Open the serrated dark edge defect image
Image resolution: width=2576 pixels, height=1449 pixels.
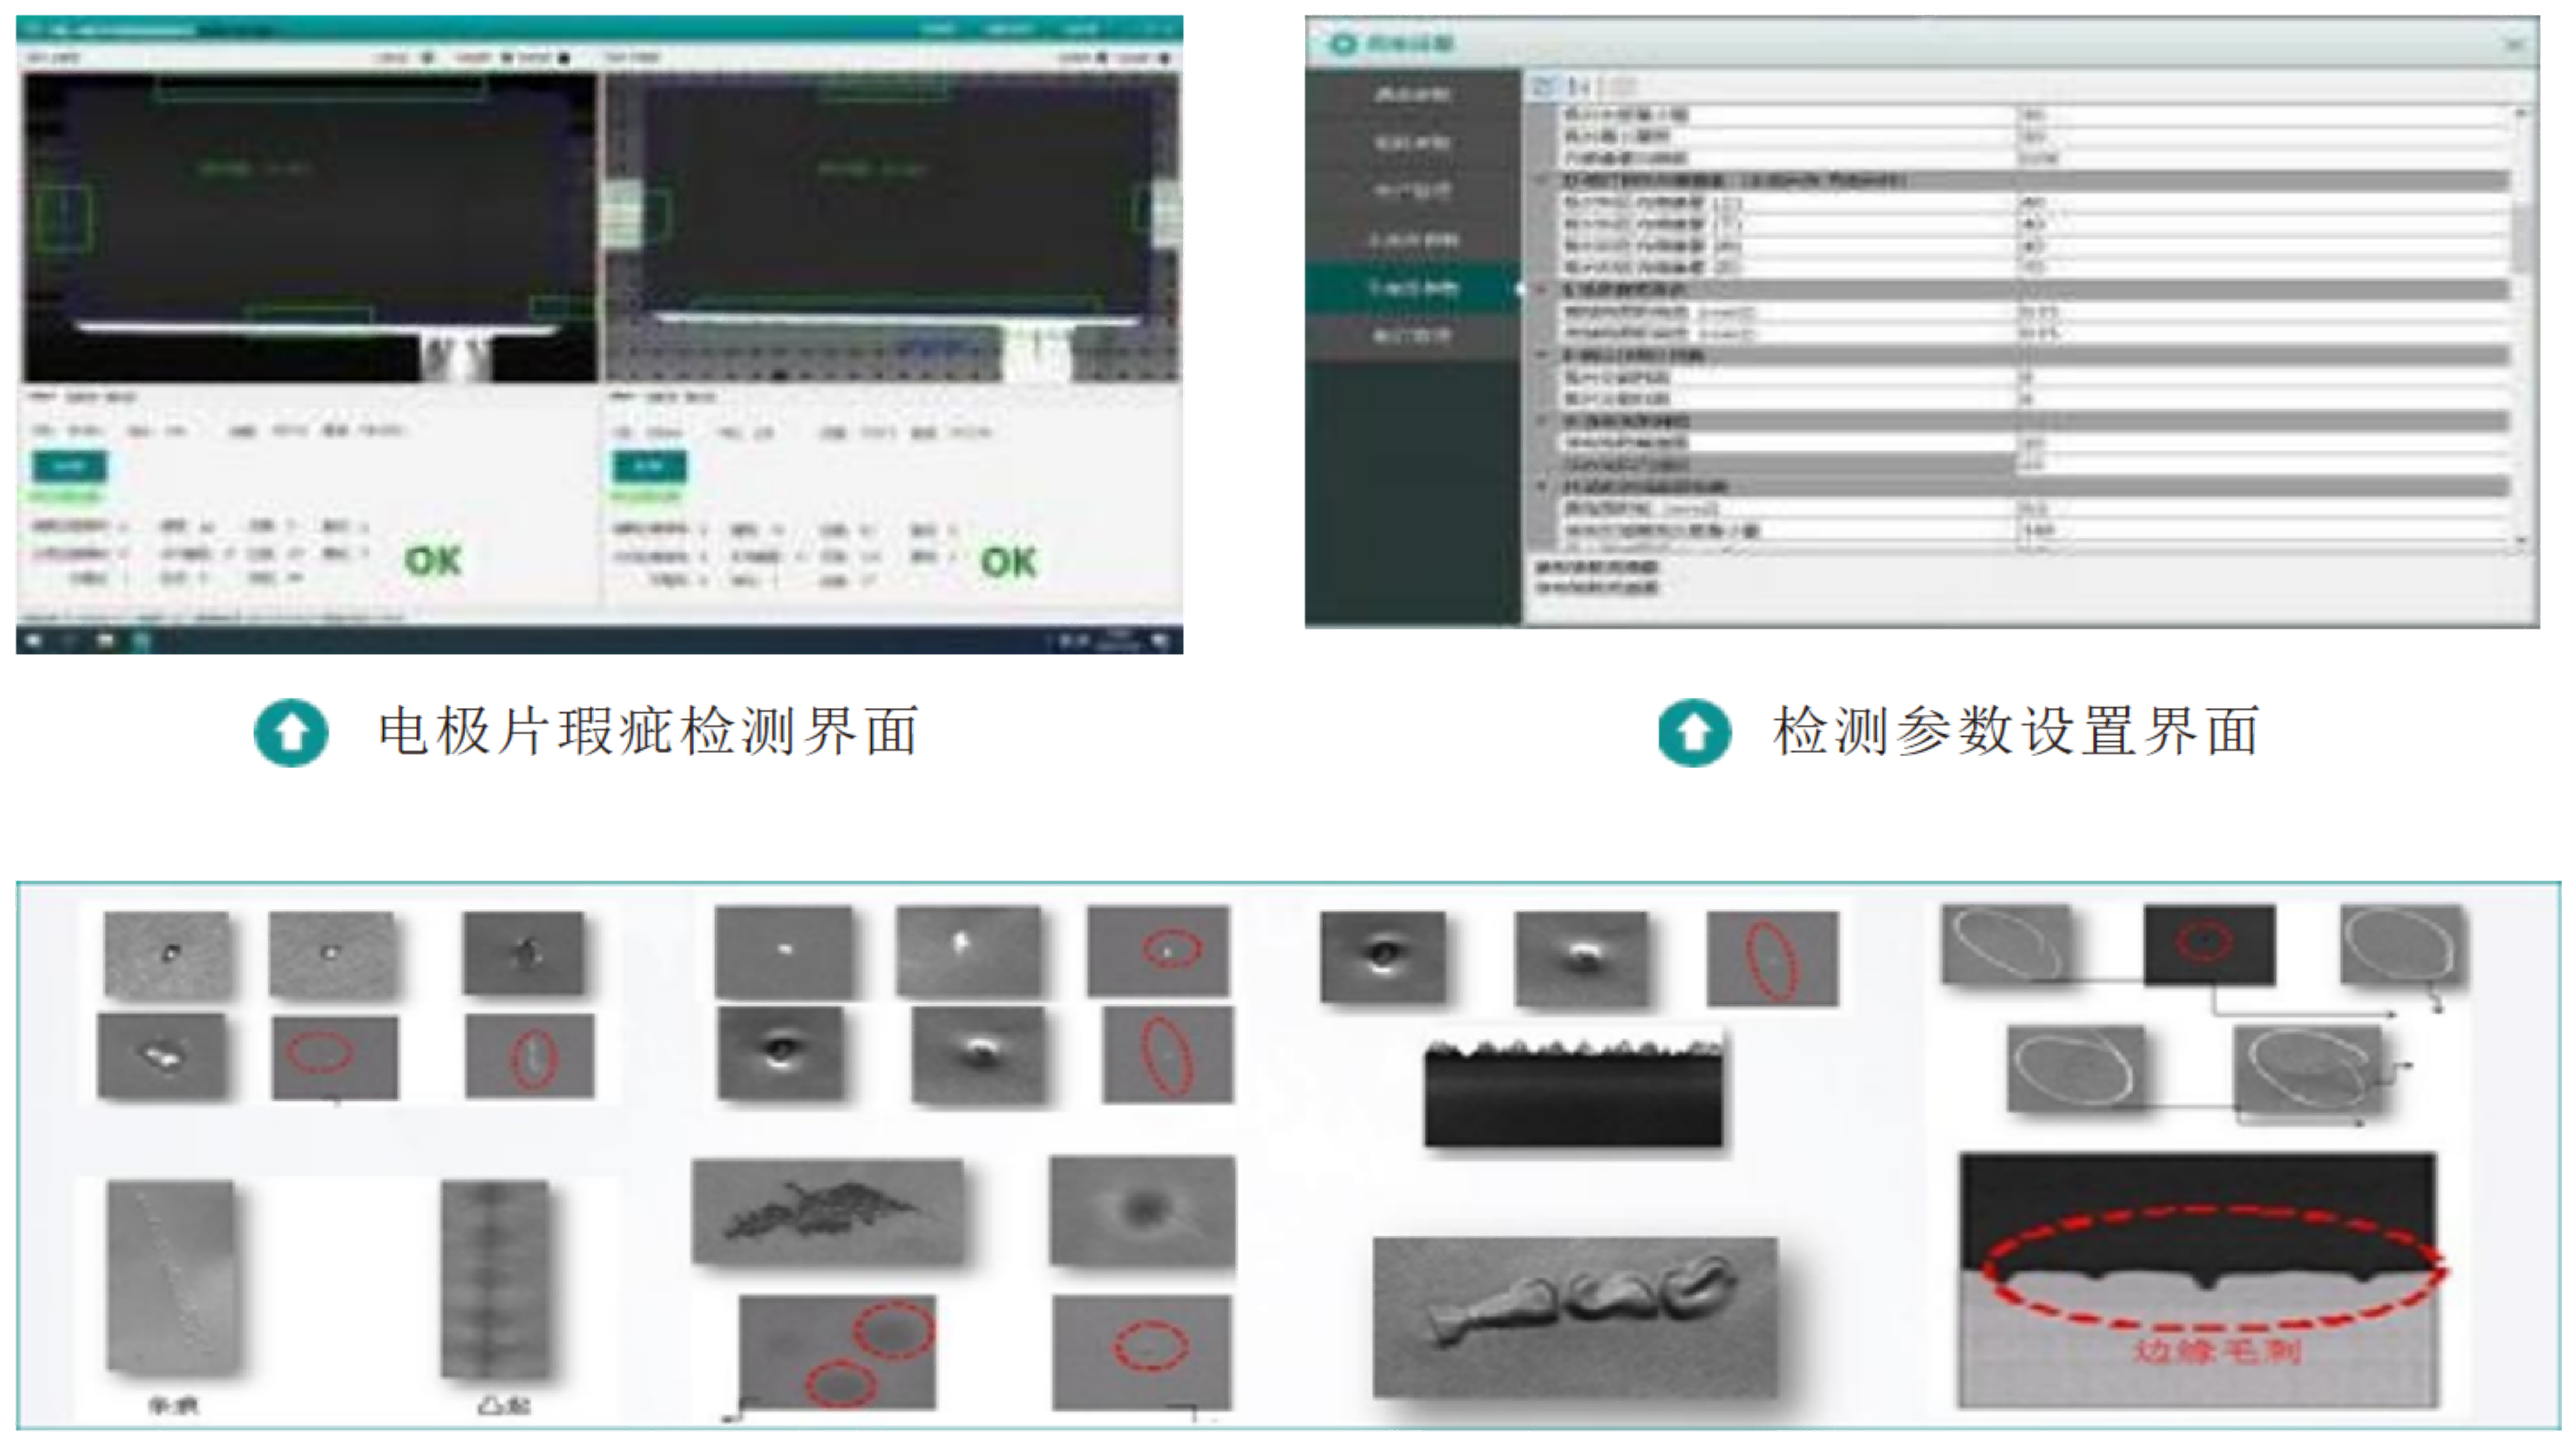[x=1573, y=1093]
